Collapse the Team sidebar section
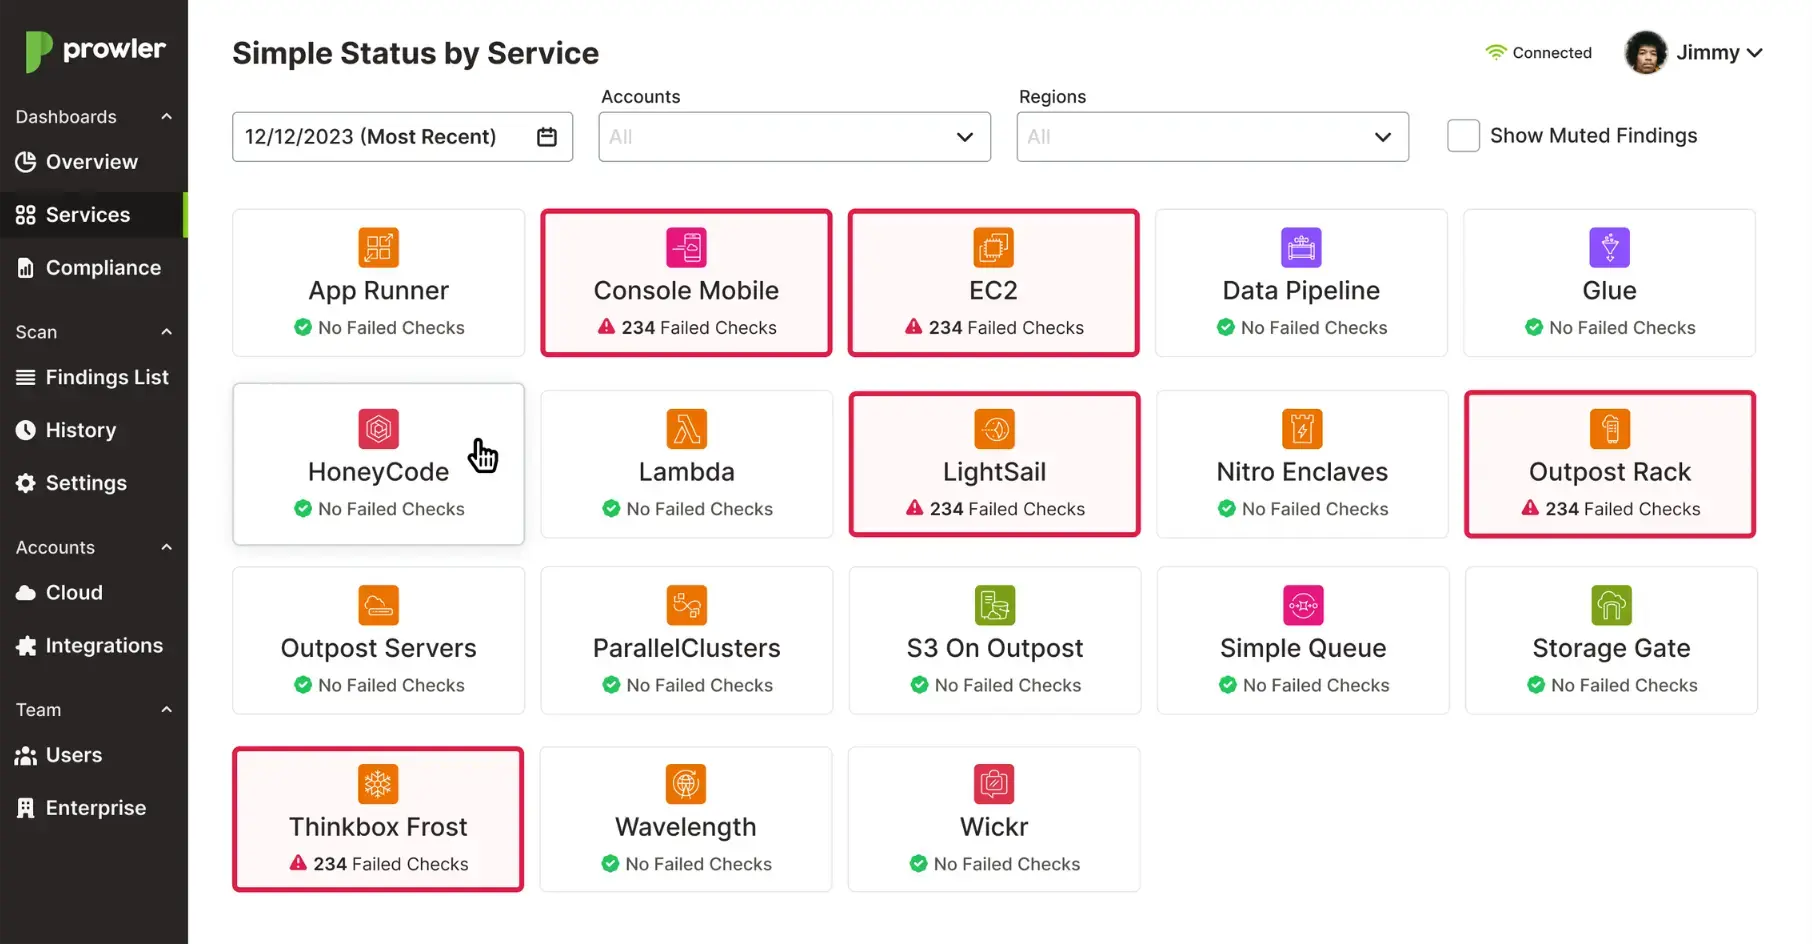Image resolution: width=1812 pixels, height=944 pixels. point(166,710)
